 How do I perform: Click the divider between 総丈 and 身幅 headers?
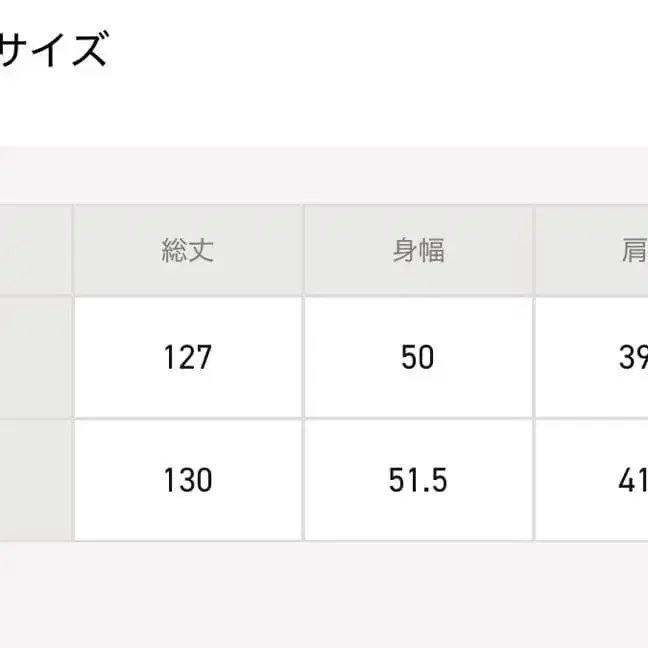pyautogui.click(x=303, y=251)
